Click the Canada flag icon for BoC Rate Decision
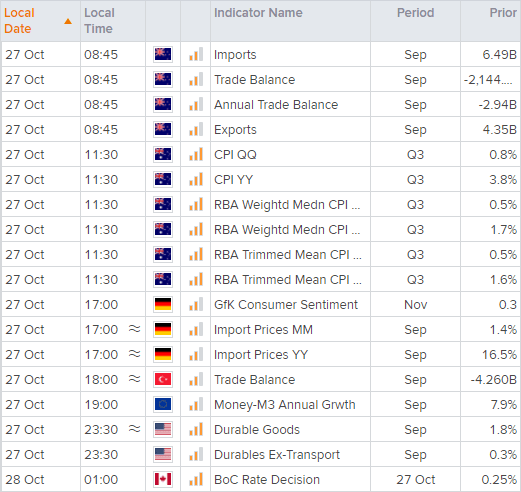The height and width of the screenshot is (492, 521). [163, 479]
